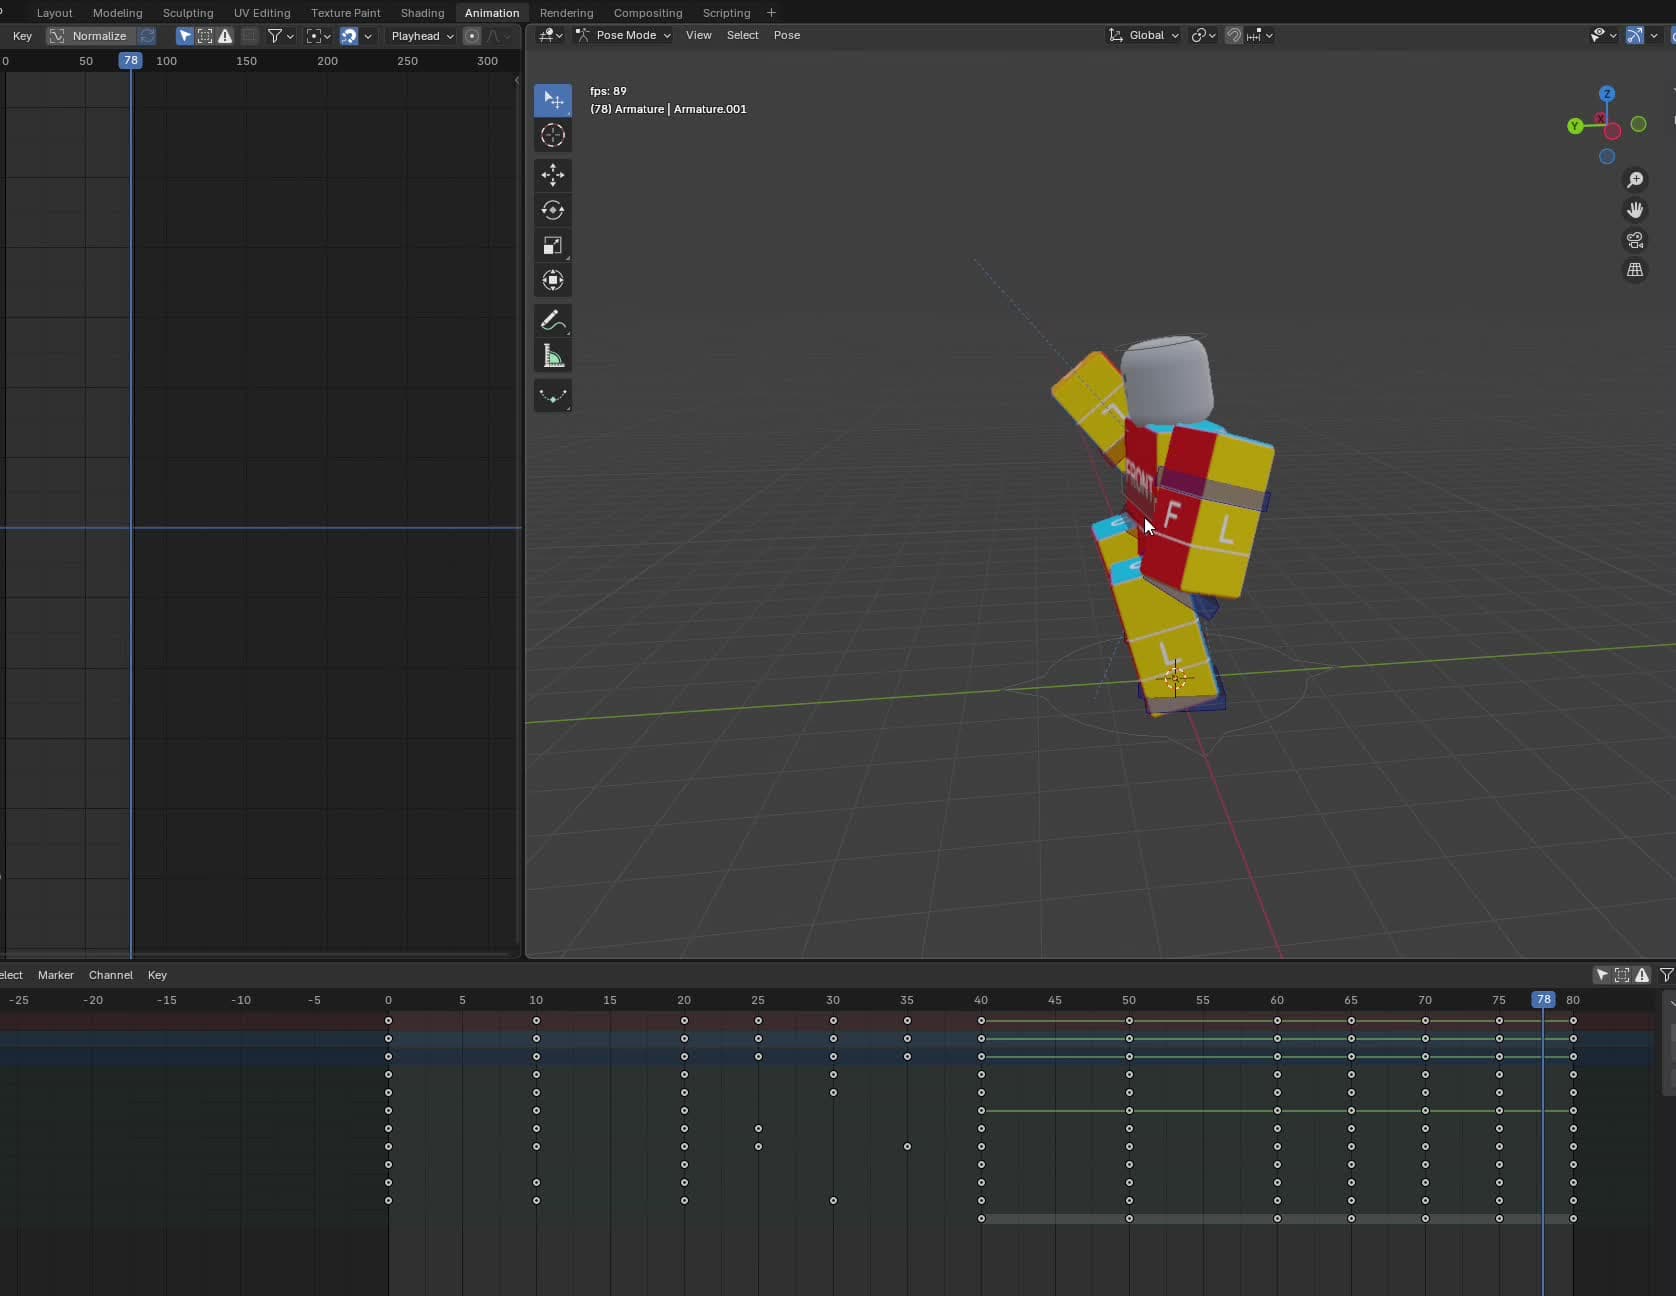1676x1296 pixels.
Task: Toggle the camera view icon
Action: (1635, 240)
